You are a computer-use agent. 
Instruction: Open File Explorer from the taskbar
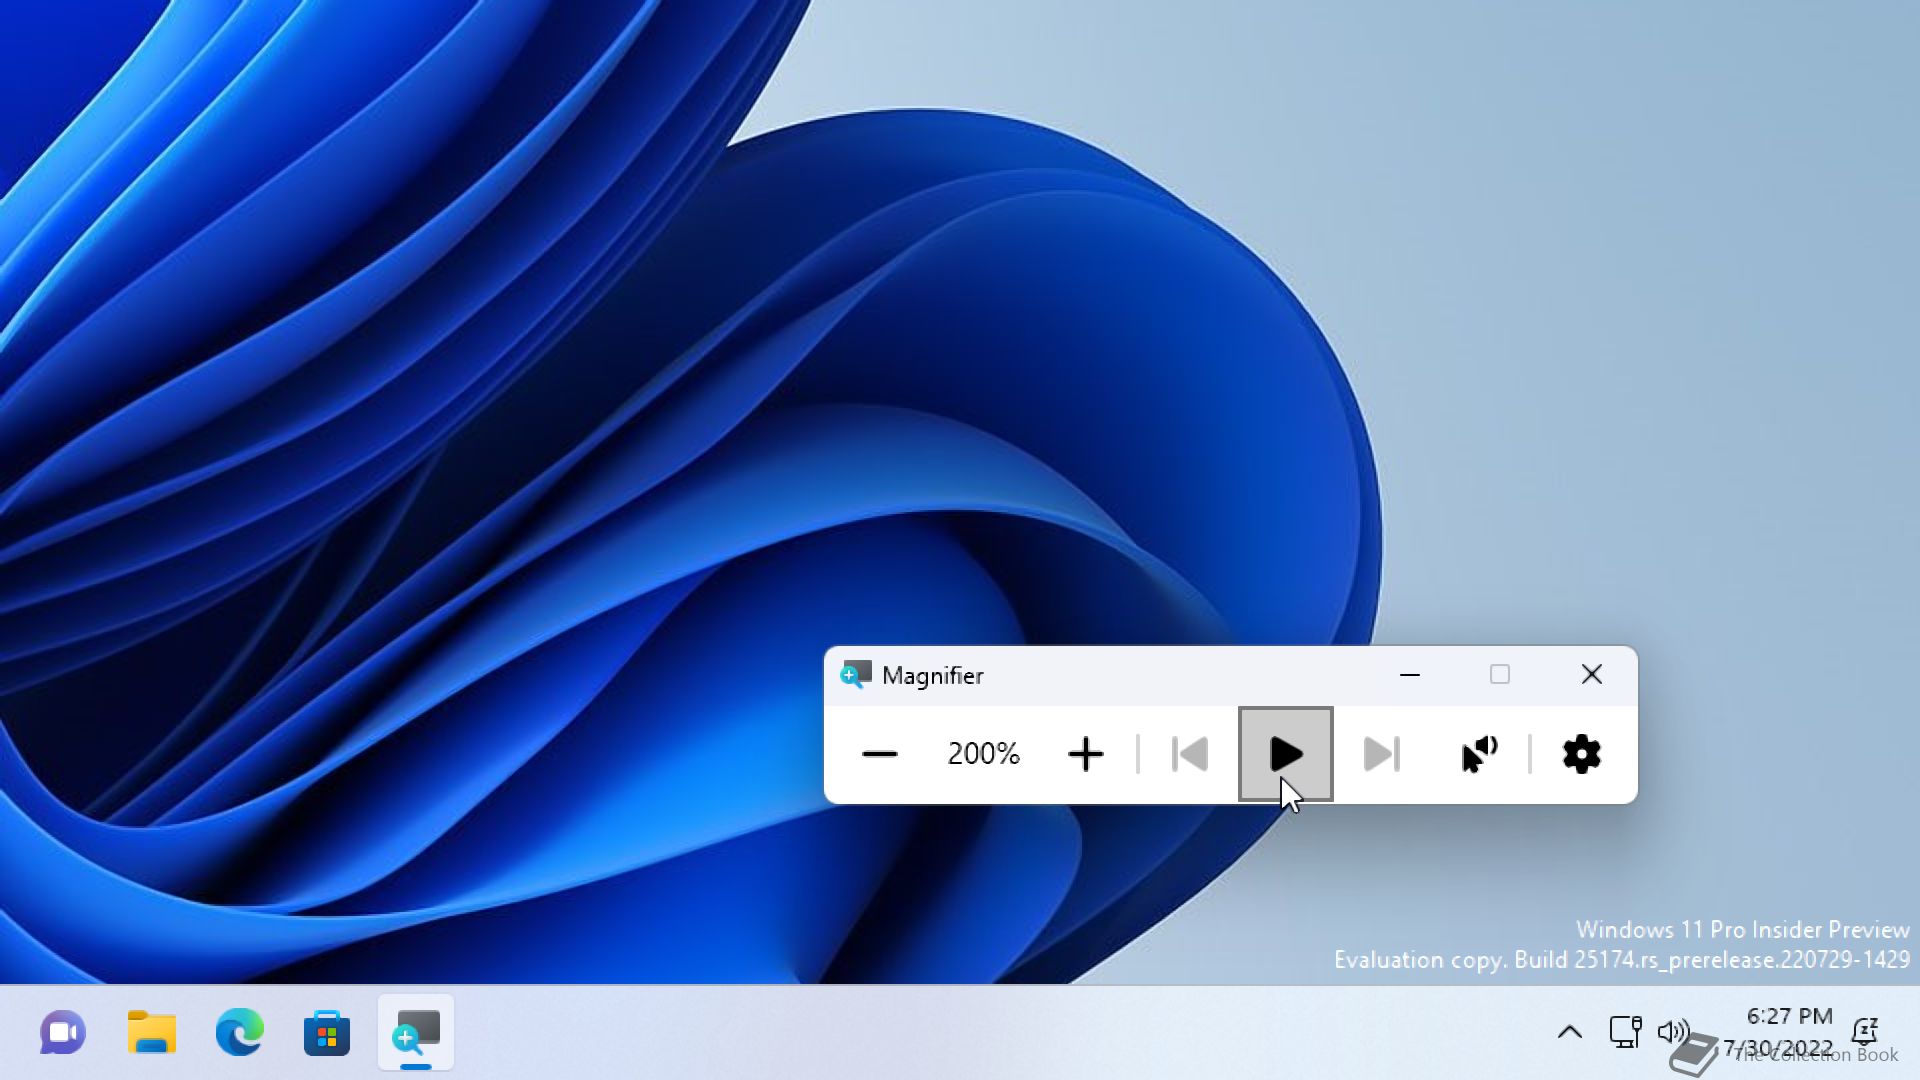pos(151,1033)
